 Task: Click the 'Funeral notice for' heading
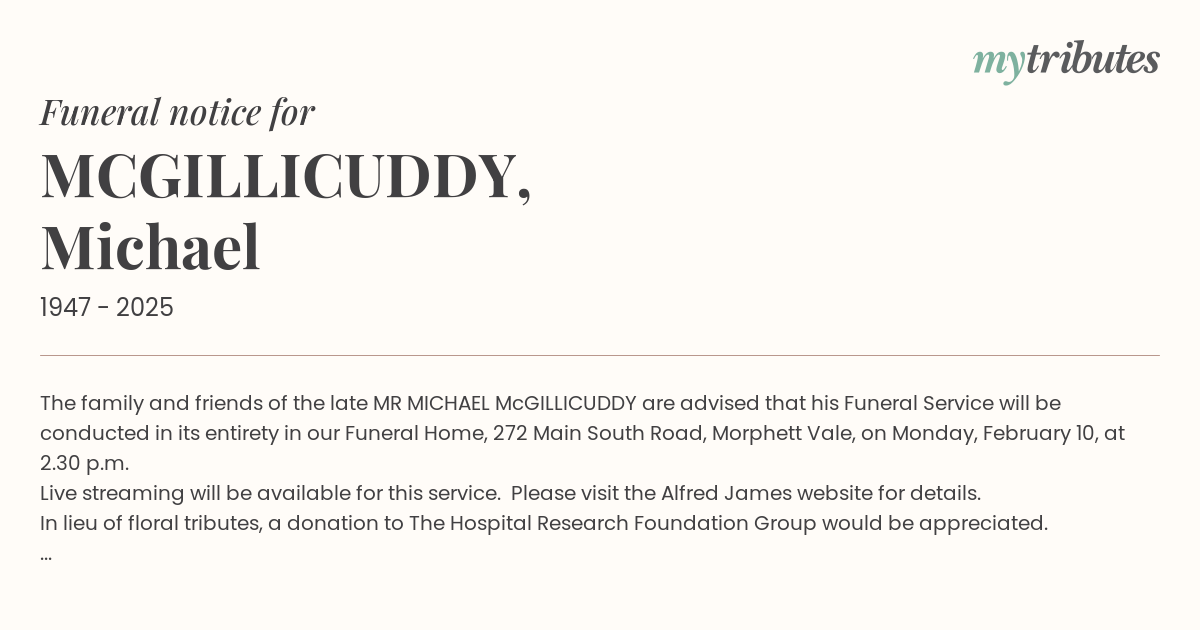[177, 113]
